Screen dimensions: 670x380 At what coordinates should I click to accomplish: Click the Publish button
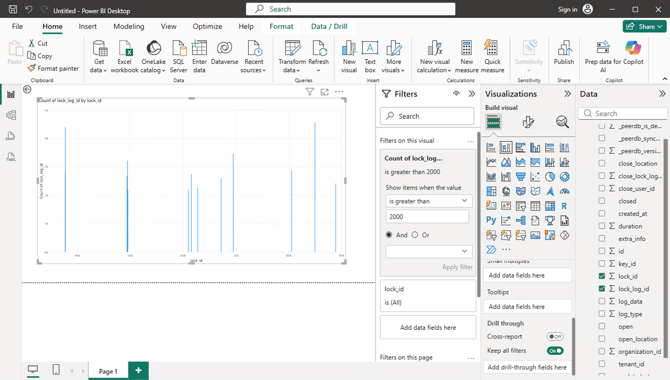pos(564,53)
